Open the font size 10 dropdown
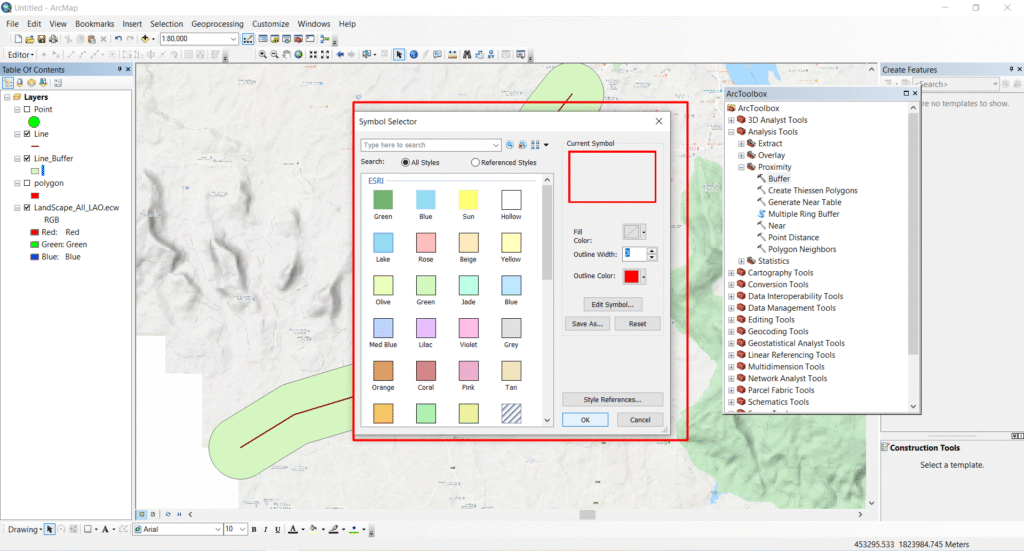The height and width of the screenshot is (551, 1024). point(242,529)
